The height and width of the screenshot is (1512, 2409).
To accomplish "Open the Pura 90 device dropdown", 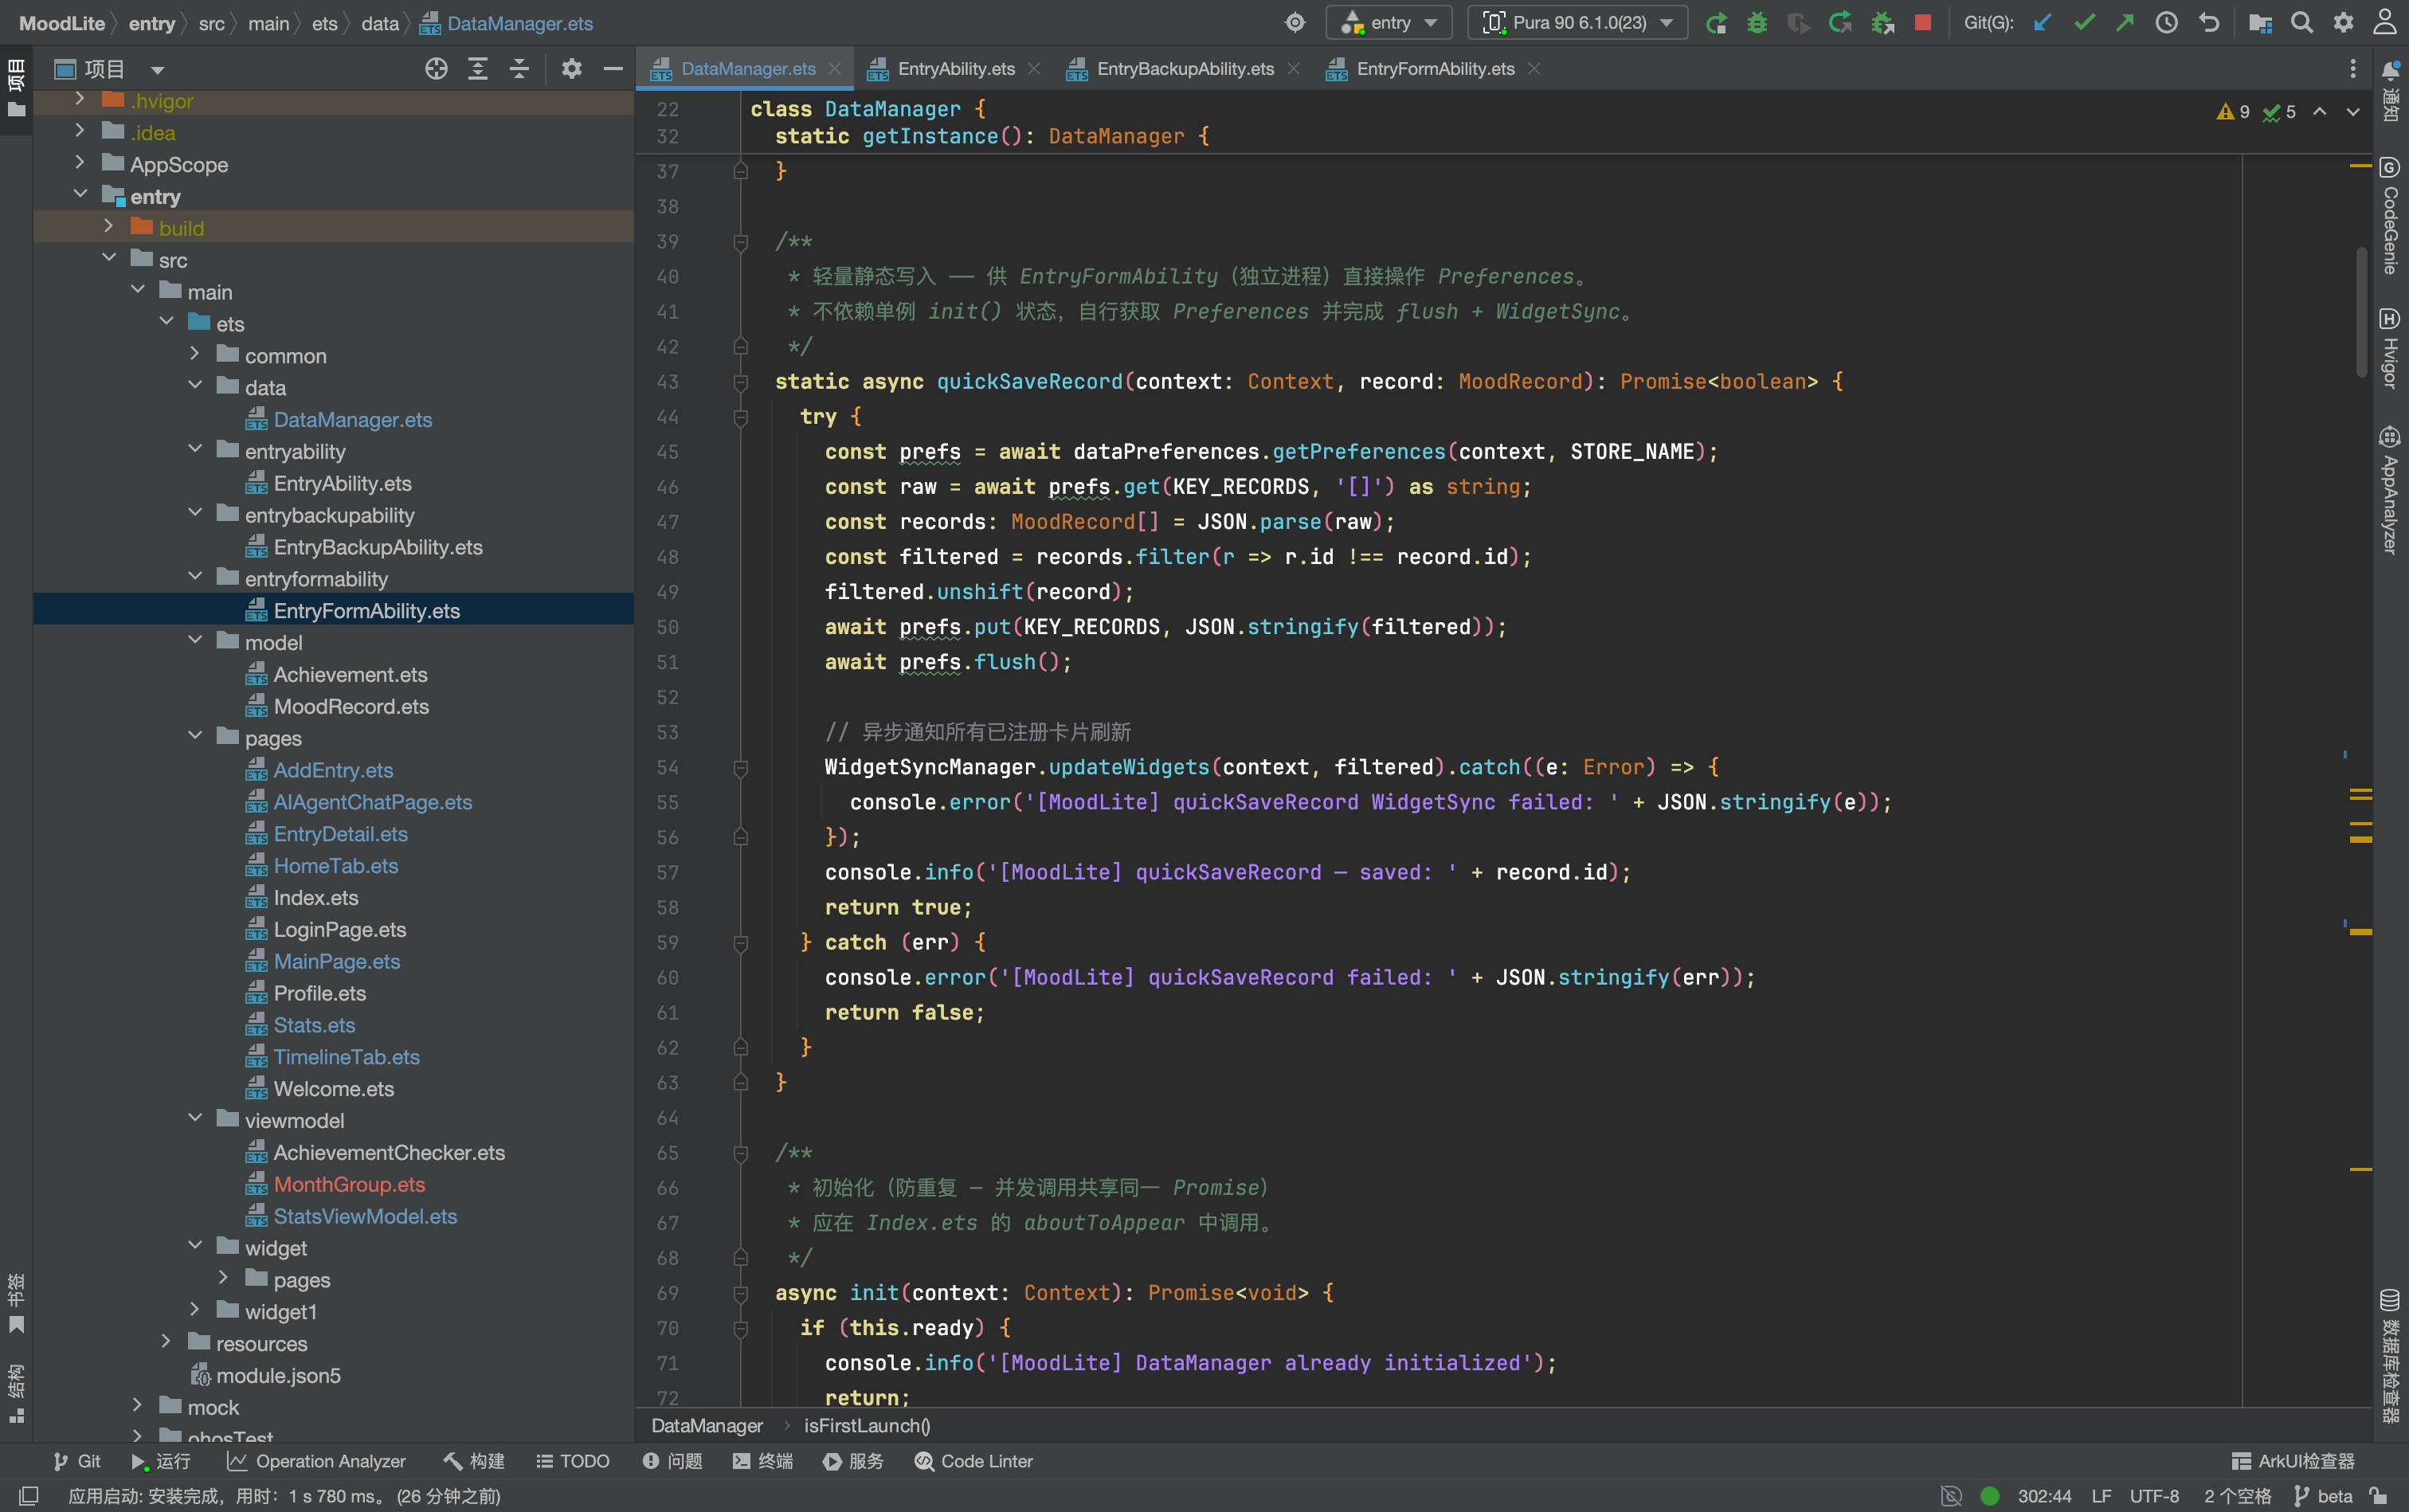I will [1578, 22].
